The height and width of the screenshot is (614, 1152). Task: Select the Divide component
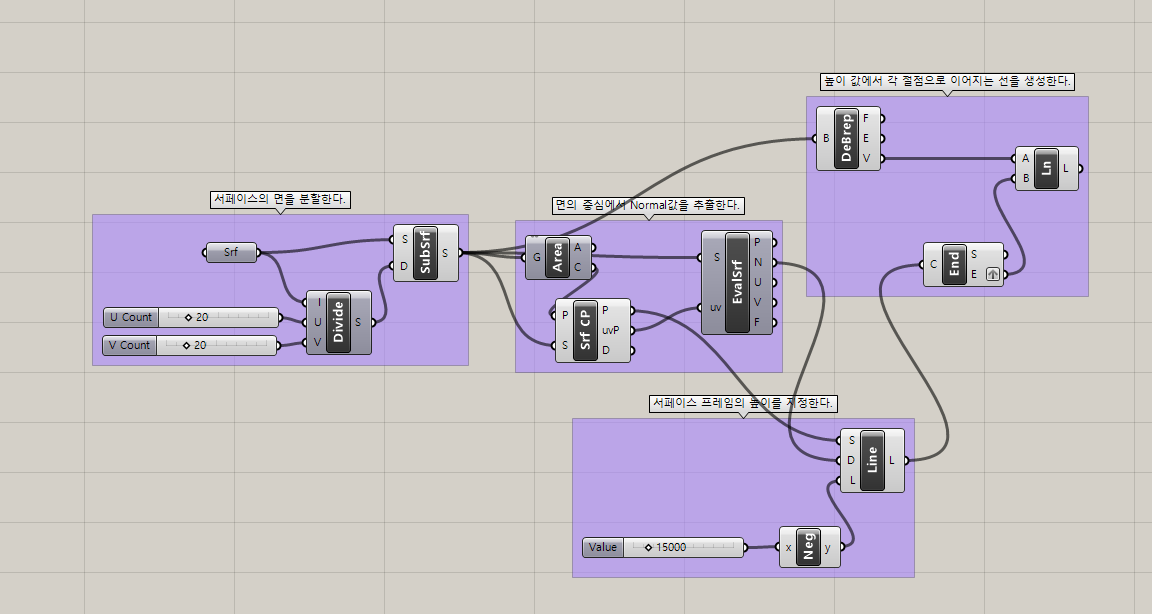tap(337, 322)
